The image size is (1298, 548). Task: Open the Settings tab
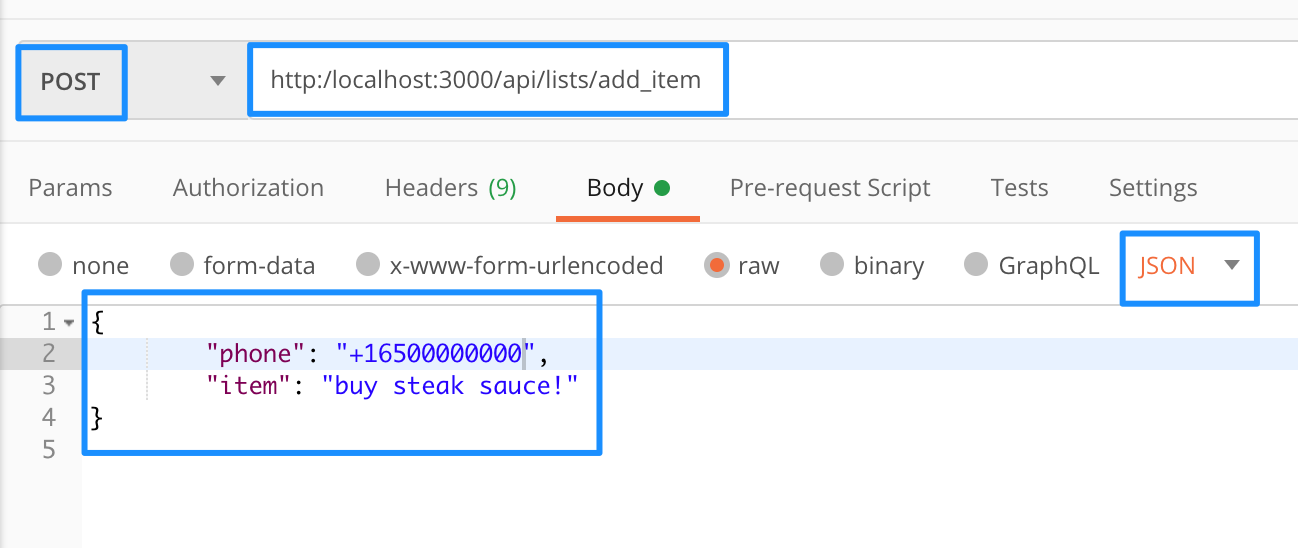1152,188
